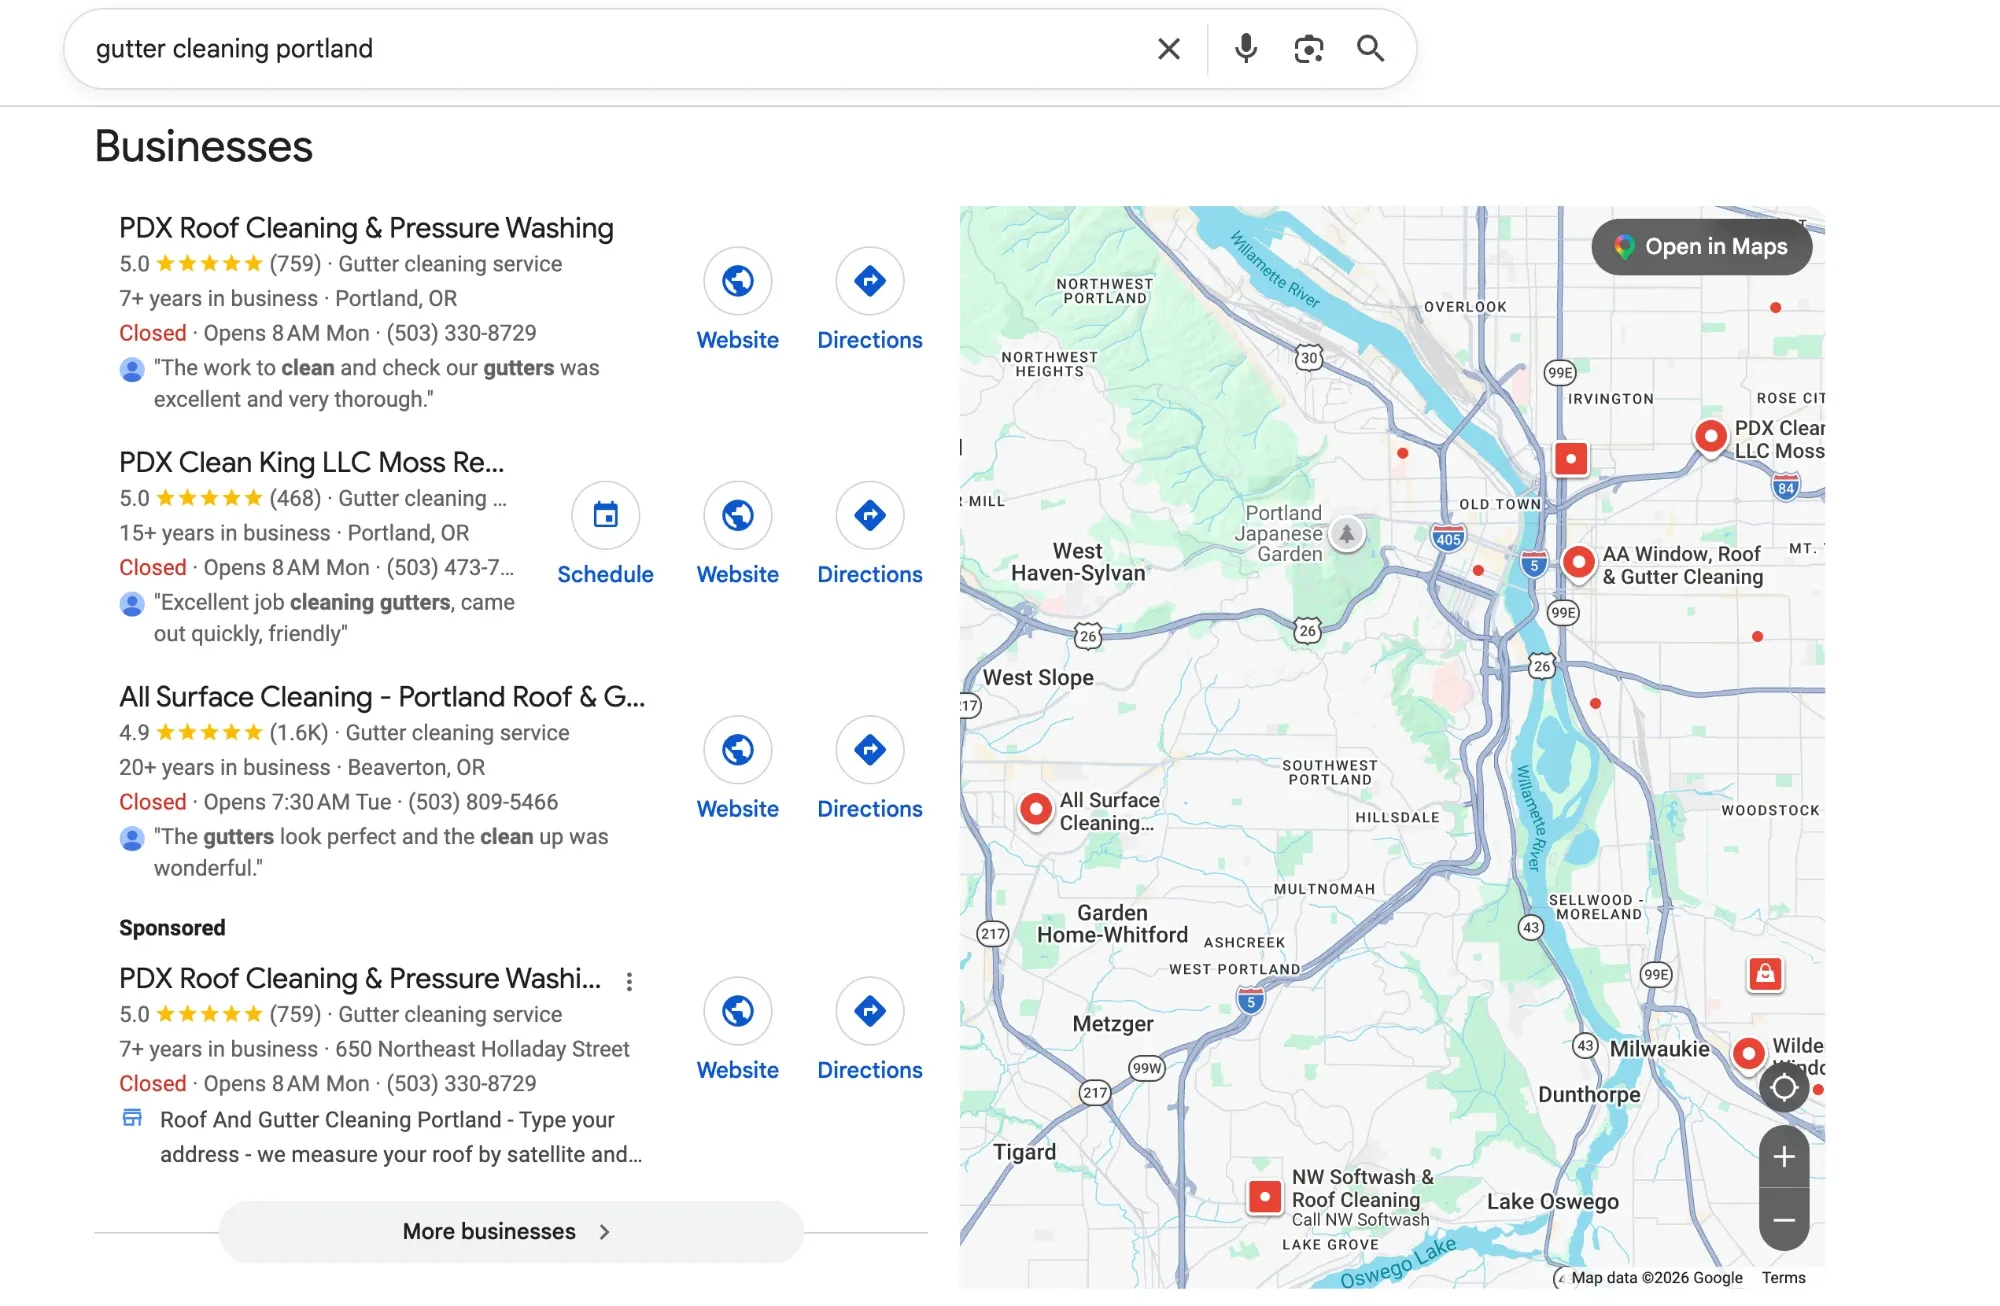Click the phone number (503) 809-5466

(x=482, y=802)
